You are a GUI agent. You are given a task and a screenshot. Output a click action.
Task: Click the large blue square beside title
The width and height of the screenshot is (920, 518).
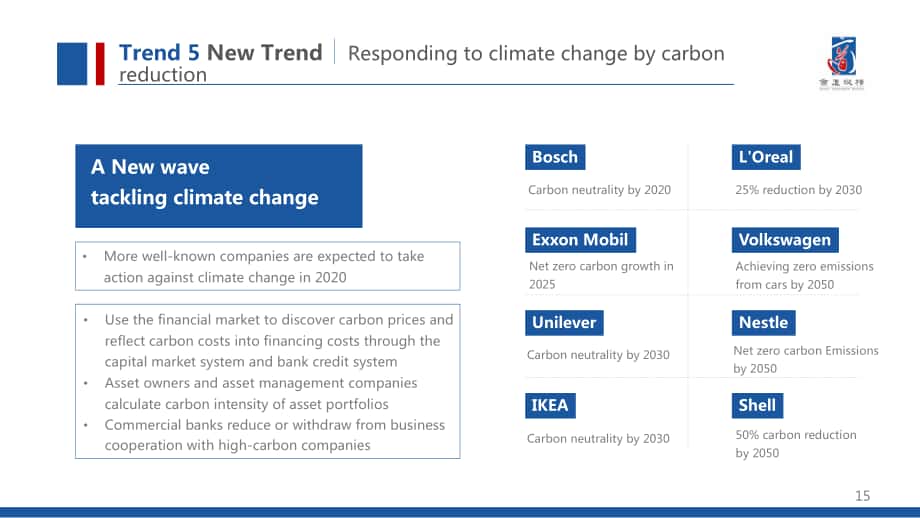pos(72,64)
